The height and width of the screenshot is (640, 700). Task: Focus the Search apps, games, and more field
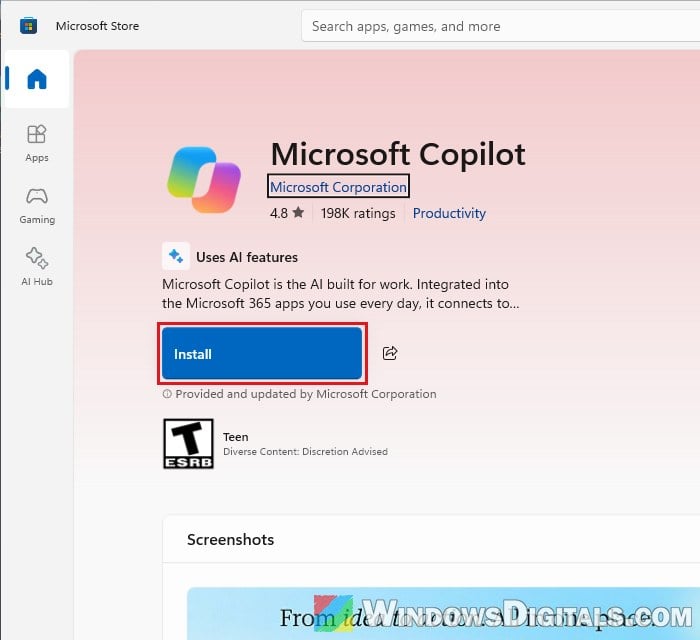(501, 26)
